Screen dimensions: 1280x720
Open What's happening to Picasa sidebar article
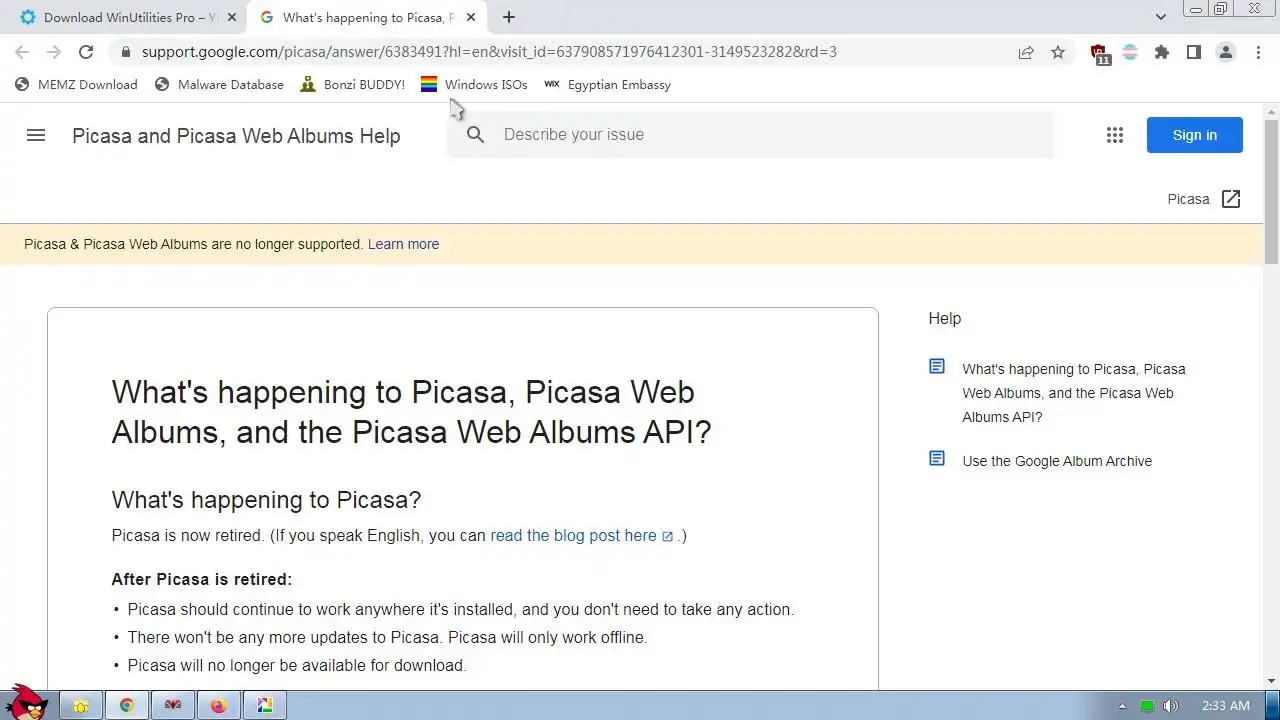coord(1074,393)
